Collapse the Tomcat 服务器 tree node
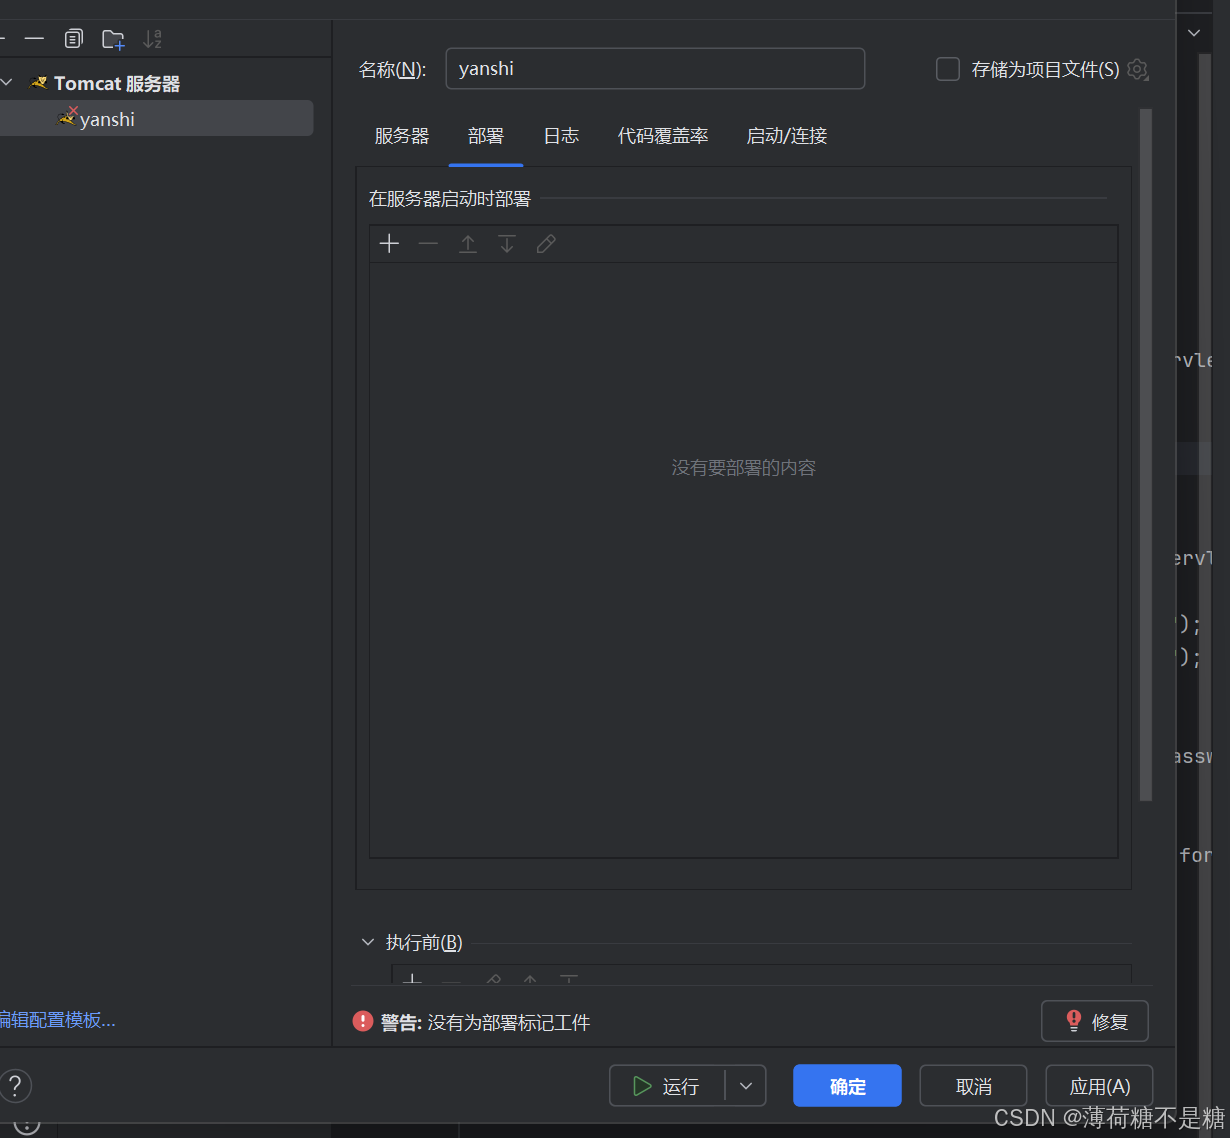Screen dimensions: 1230x1138 pyautogui.click(x=8, y=82)
